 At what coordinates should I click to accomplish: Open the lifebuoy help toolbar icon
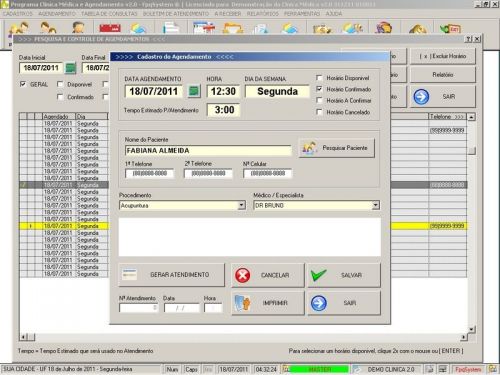384,28
